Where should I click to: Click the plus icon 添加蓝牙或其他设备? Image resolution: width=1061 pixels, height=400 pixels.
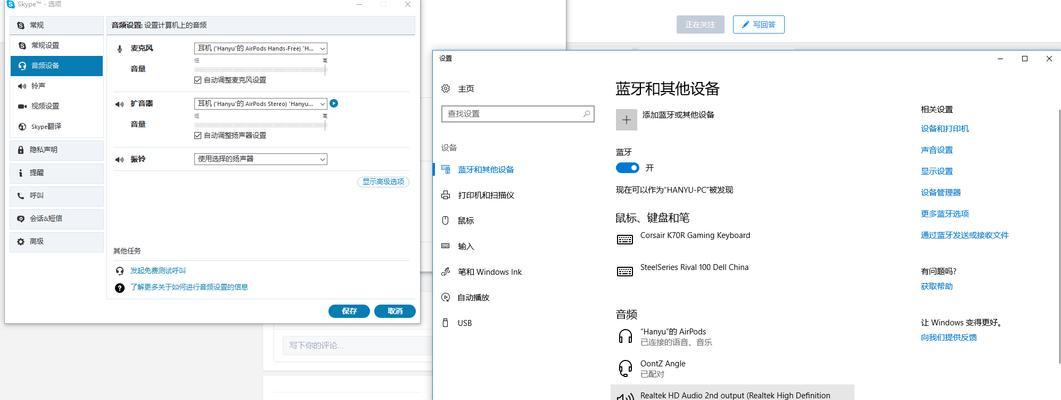click(x=627, y=120)
